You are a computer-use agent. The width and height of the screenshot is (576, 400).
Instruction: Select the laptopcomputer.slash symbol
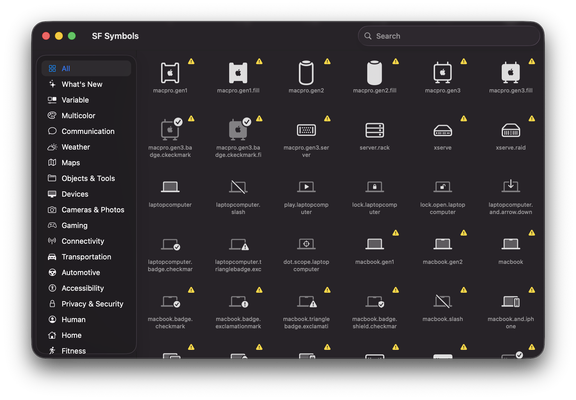238,187
